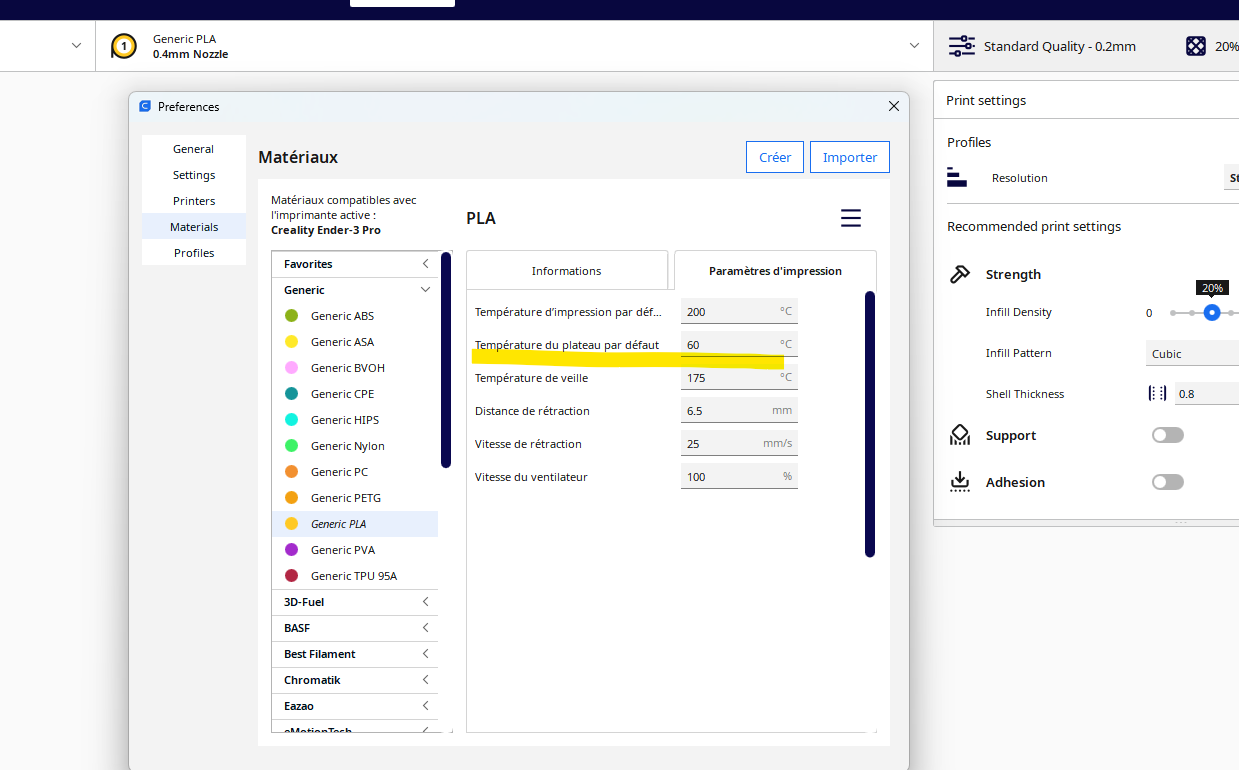Open the Printers preferences page
Viewport: 1239px width, 770px height.
click(x=193, y=201)
